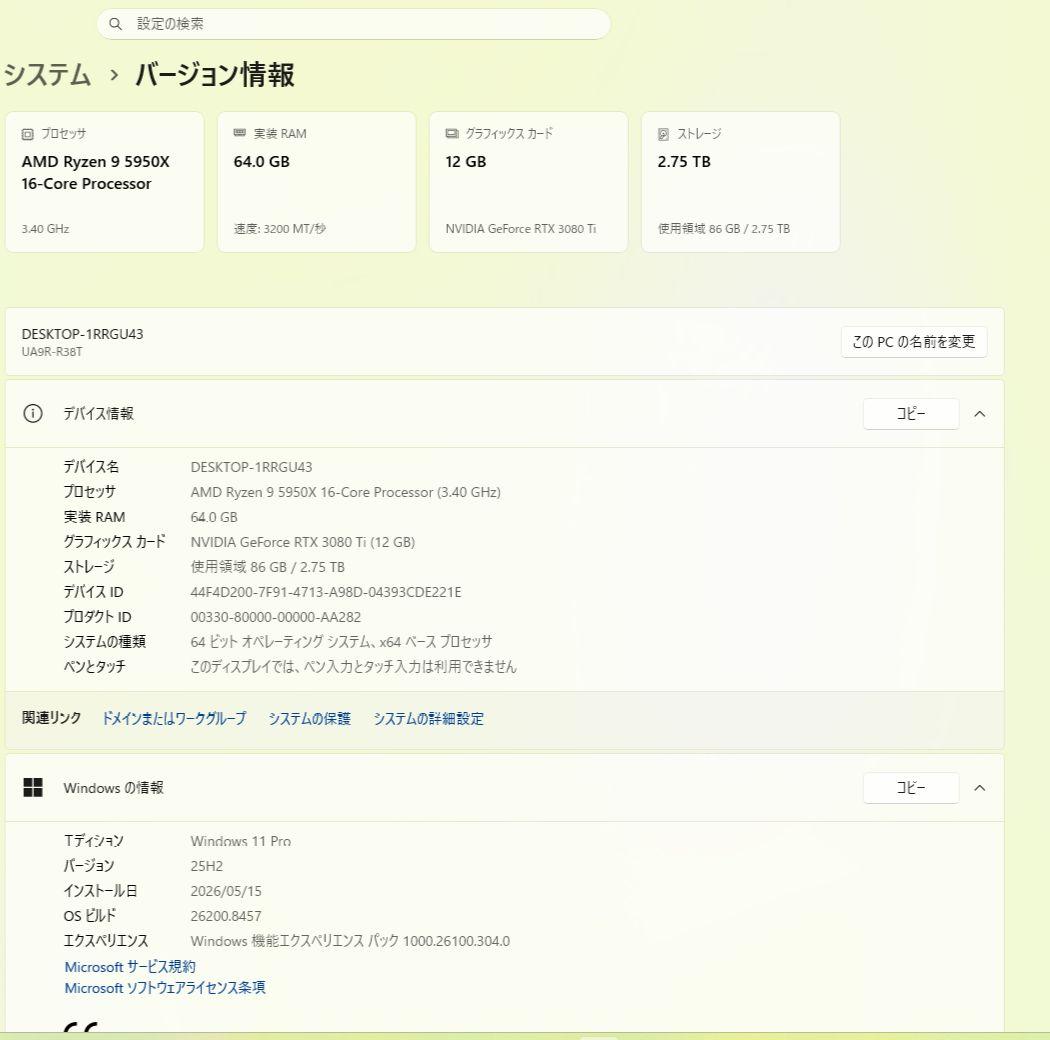Click the Windows logo icon
Image resolution: width=1050 pixels, height=1040 pixels.
pyautogui.click(x=33, y=788)
